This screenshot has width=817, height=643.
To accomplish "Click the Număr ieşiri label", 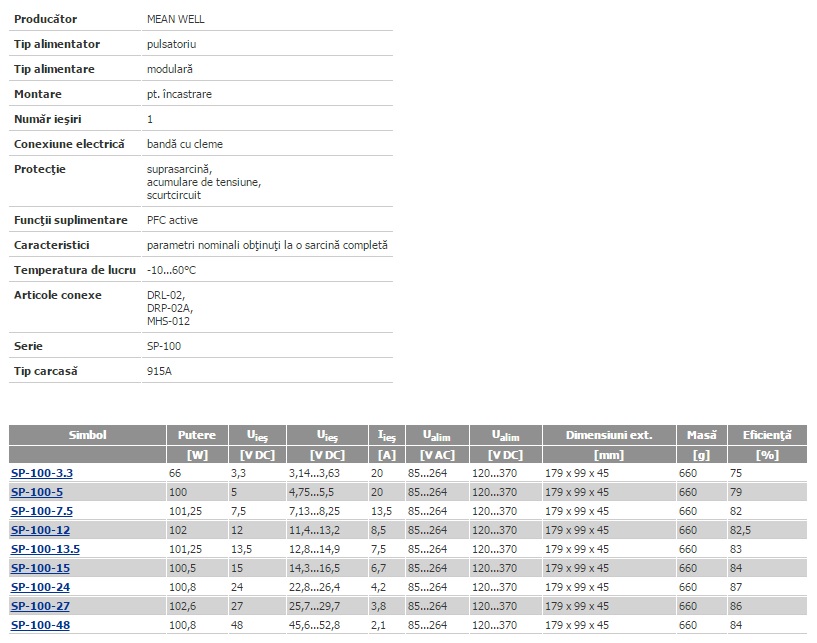I will [47, 119].
